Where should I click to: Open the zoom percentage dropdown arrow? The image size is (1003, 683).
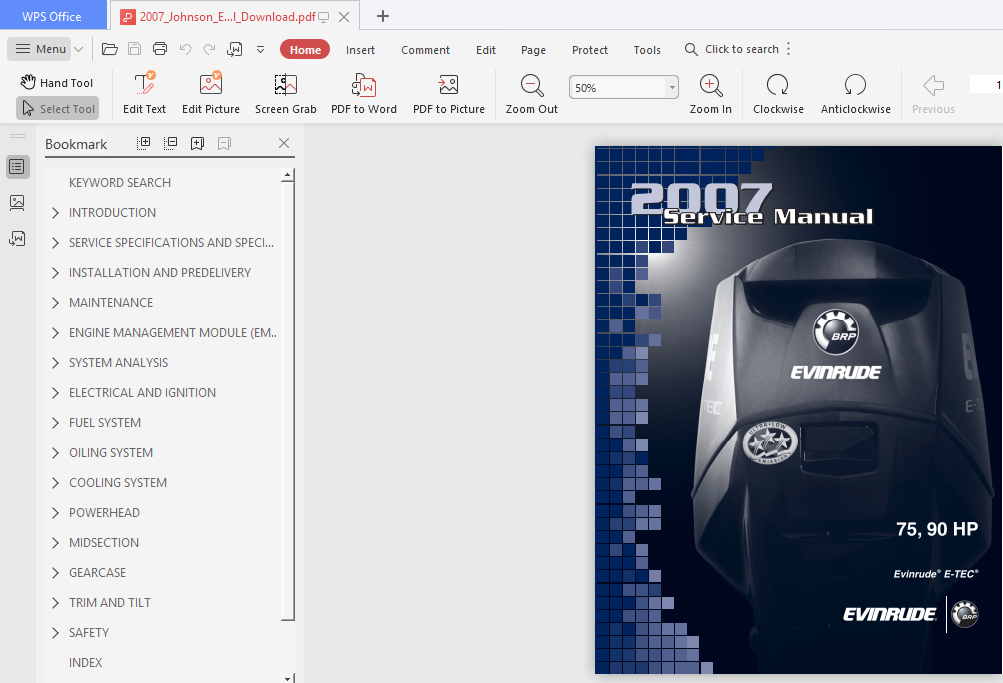point(672,88)
